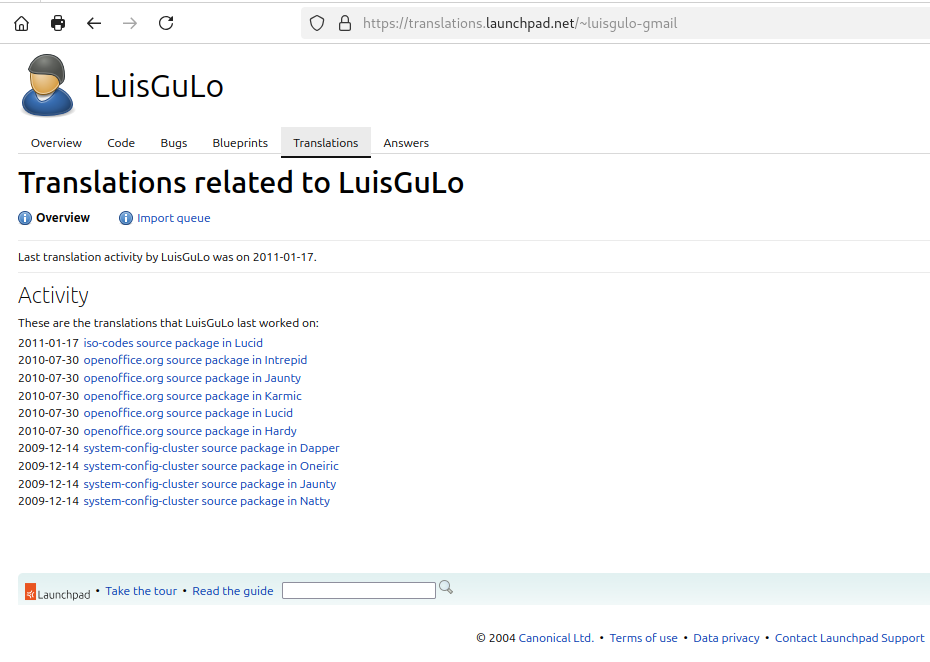Open openoffice.org source package in Lucid
The width and height of the screenshot is (930, 662).
point(188,413)
